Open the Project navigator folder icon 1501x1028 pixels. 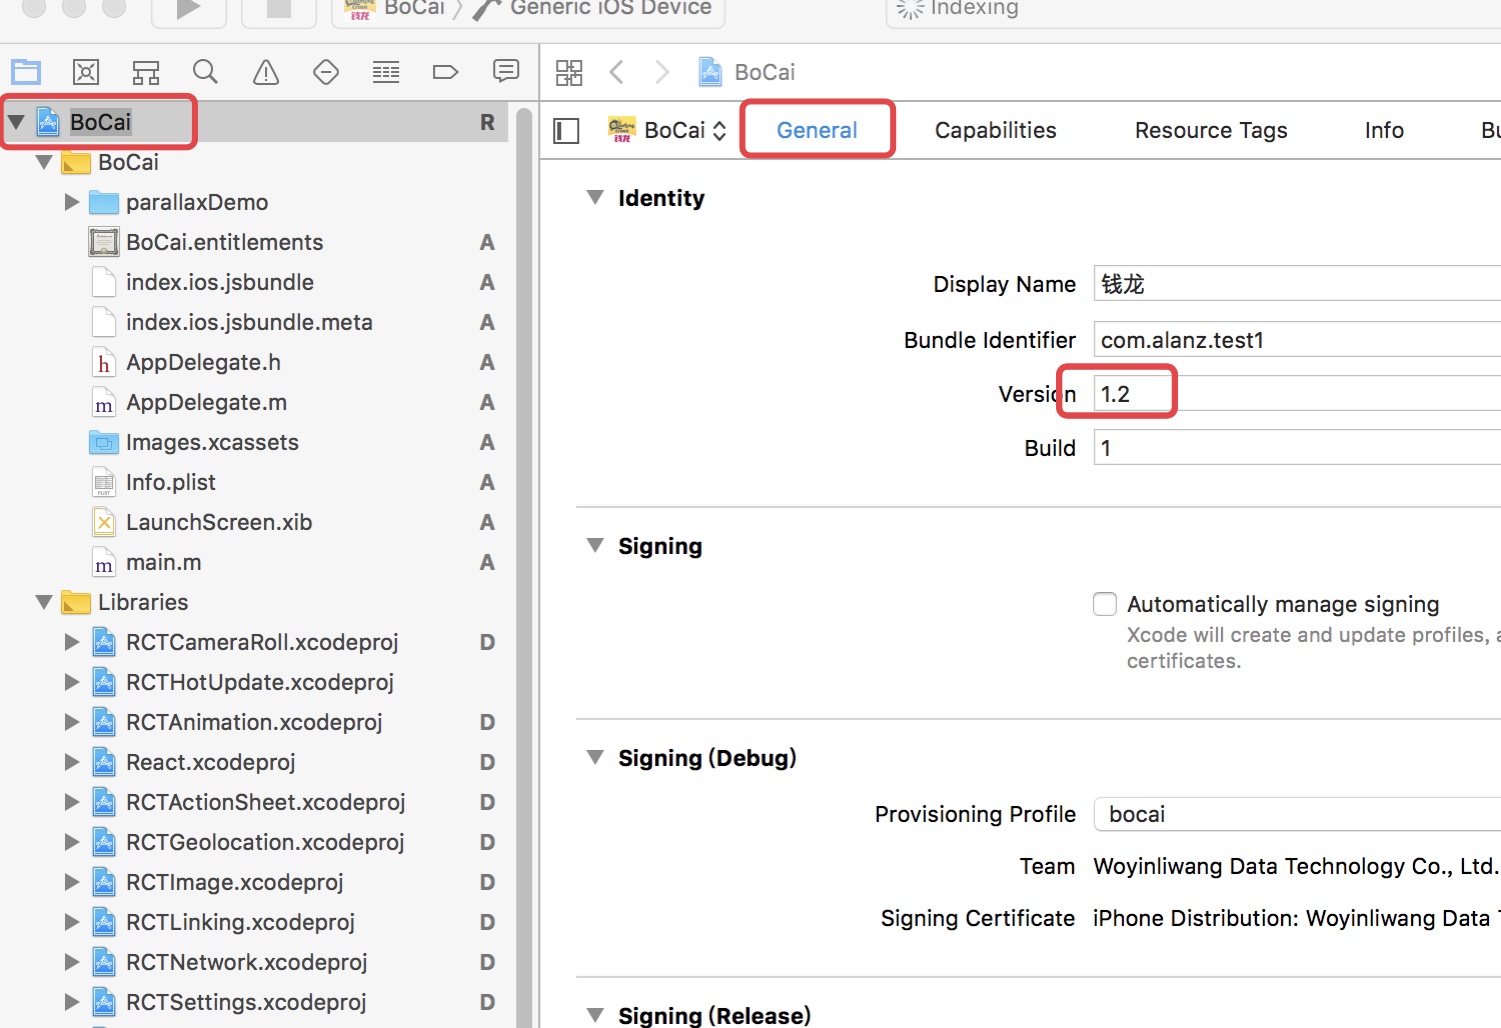click(26, 72)
